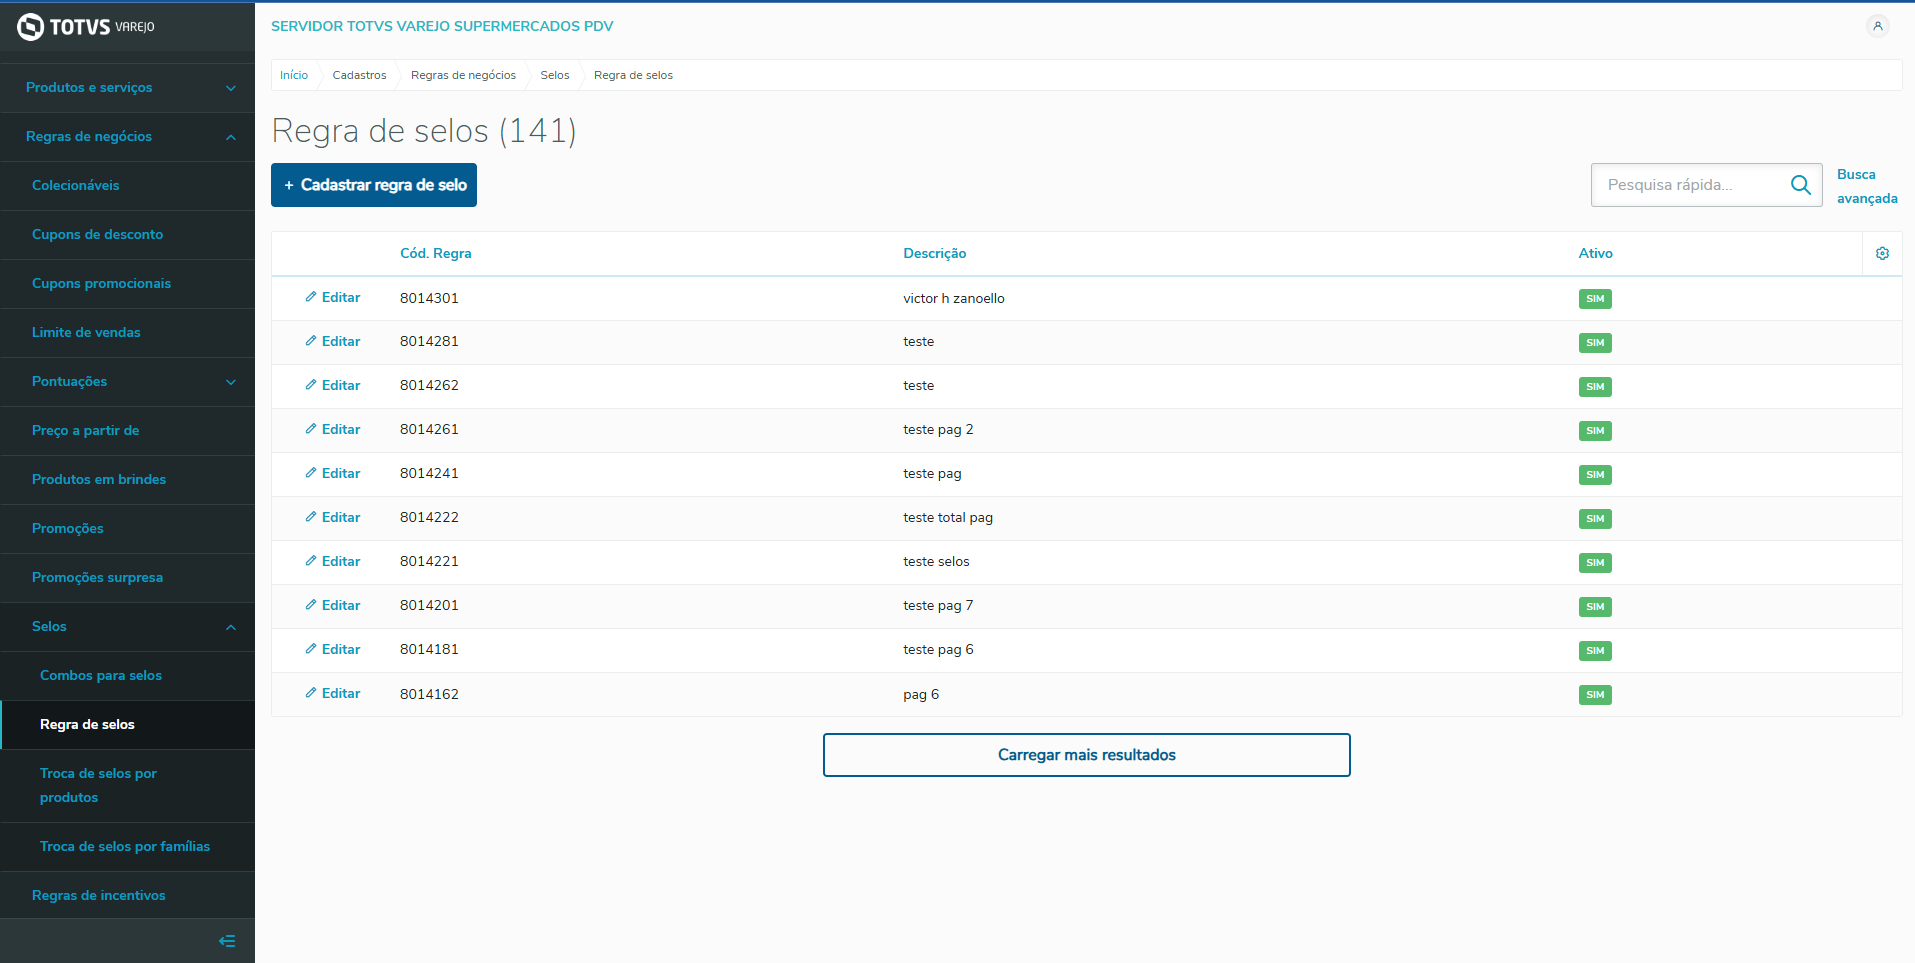Click Carregar mais resultados button
Screen dimensions: 1915x963
pyautogui.click(x=1086, y=755)
